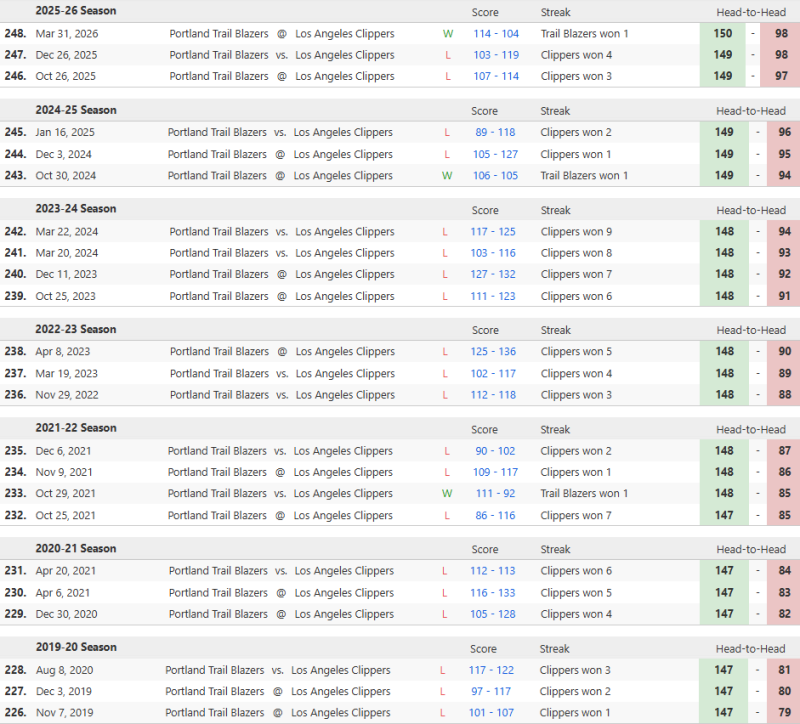Open the 112 - 118 score link
The image size is (800, 724).
[x=493, y=395]
